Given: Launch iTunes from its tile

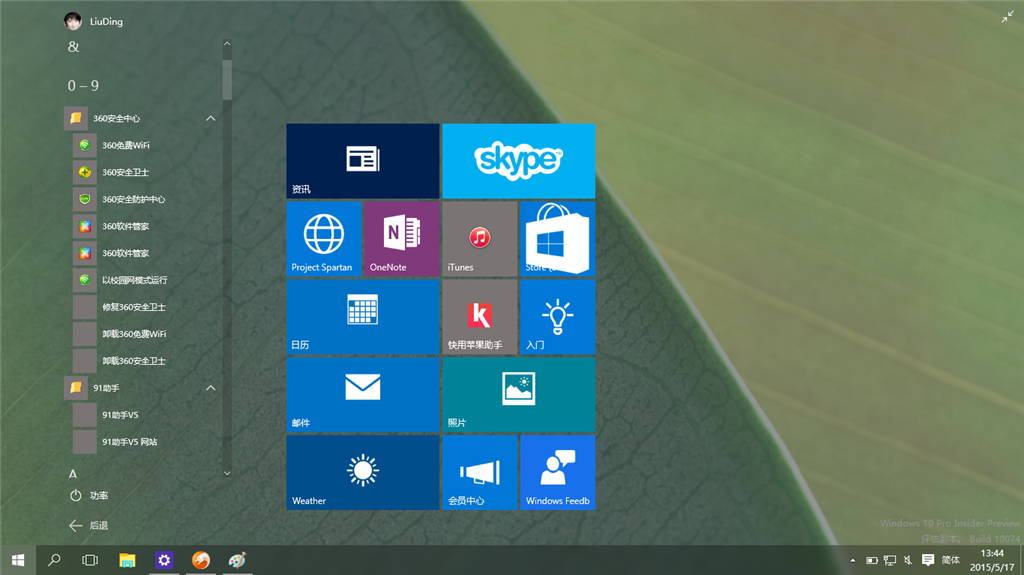Looking at the screenshot, I should pyautogui.click(x=479, y=238).
